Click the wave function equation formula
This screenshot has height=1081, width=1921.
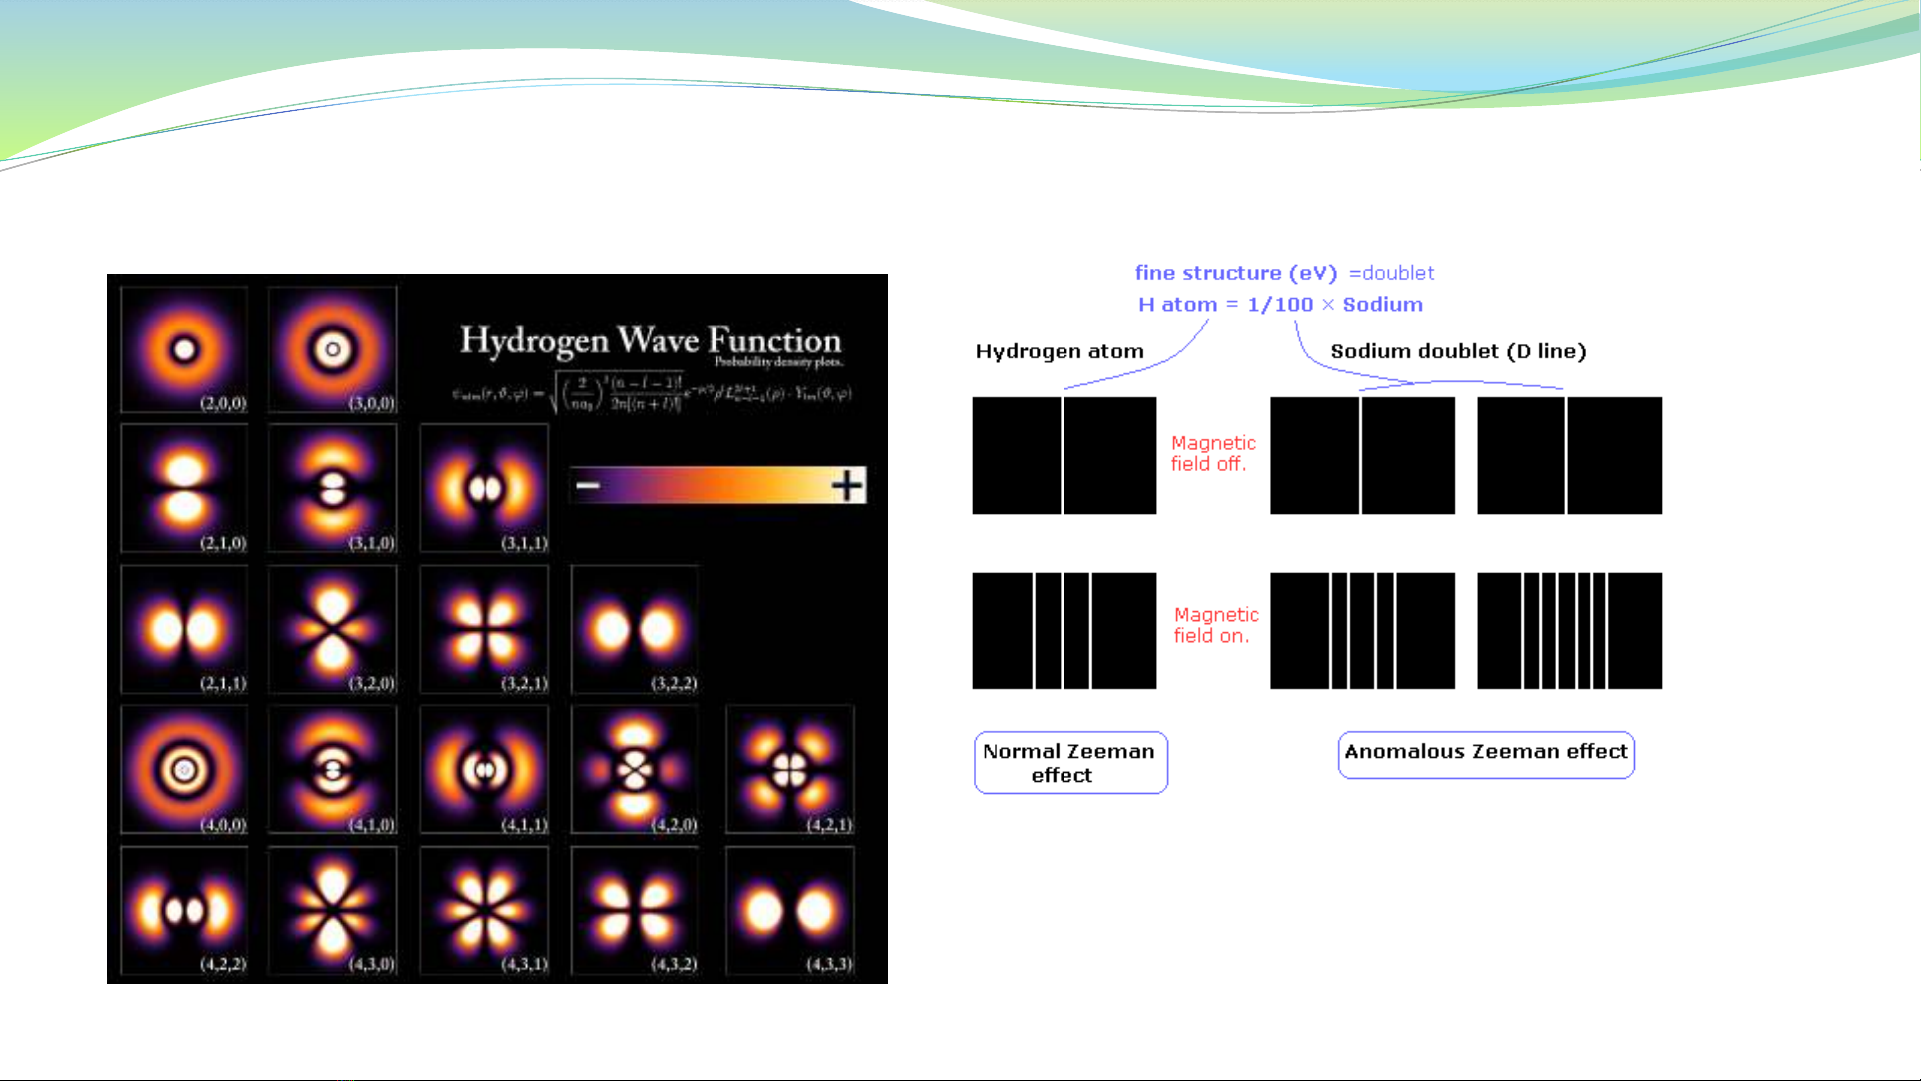[651, 393]
